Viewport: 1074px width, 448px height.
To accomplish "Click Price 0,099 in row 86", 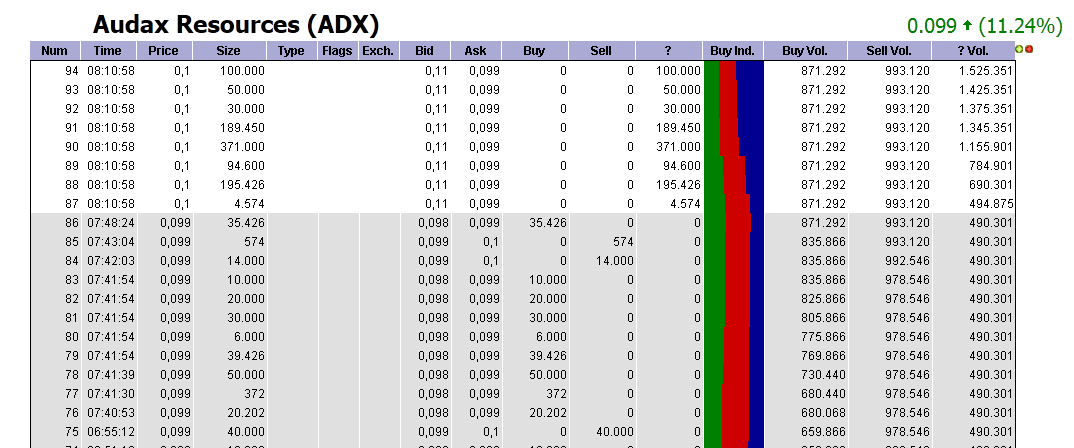I will click(176, 223).
